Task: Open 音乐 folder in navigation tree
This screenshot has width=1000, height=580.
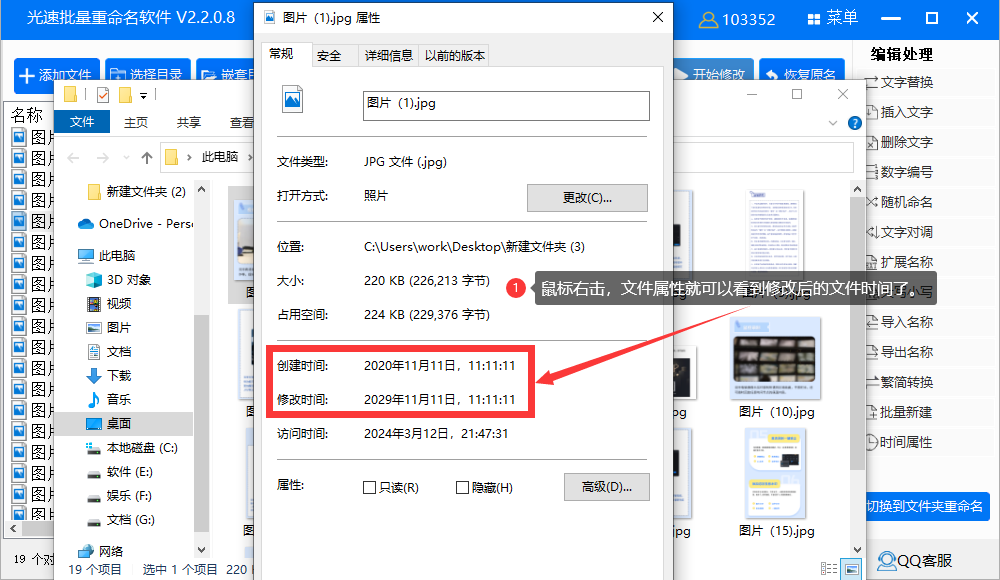Action: 108,399
